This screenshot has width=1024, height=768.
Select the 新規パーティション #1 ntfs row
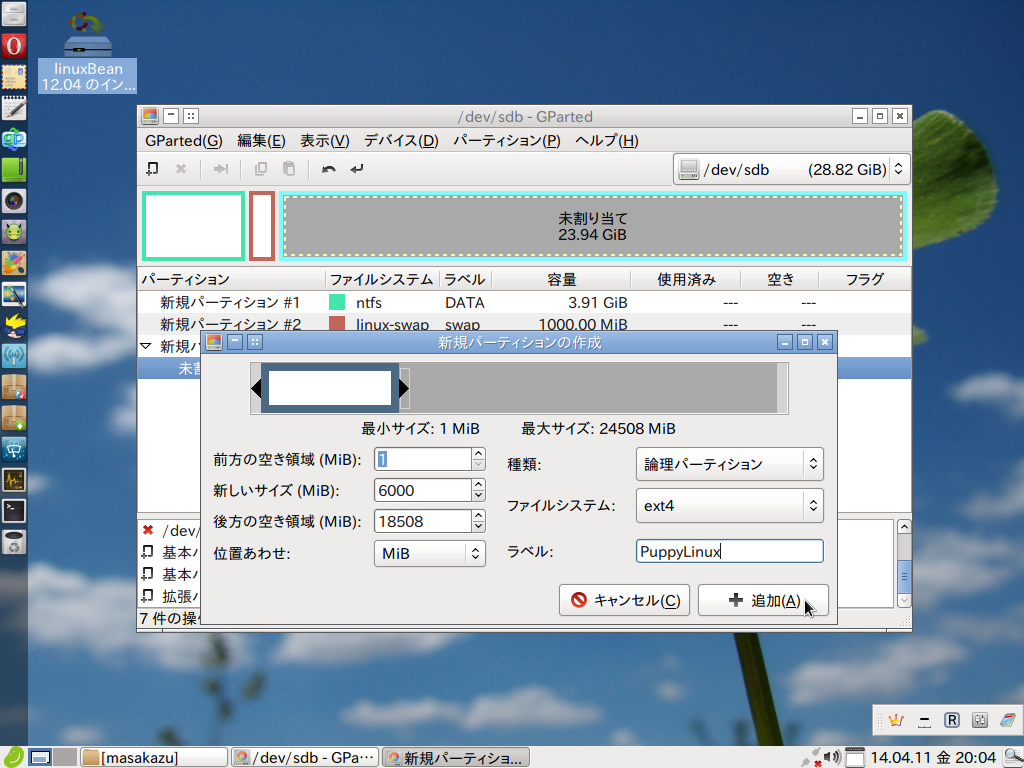(x=524, y=302)
